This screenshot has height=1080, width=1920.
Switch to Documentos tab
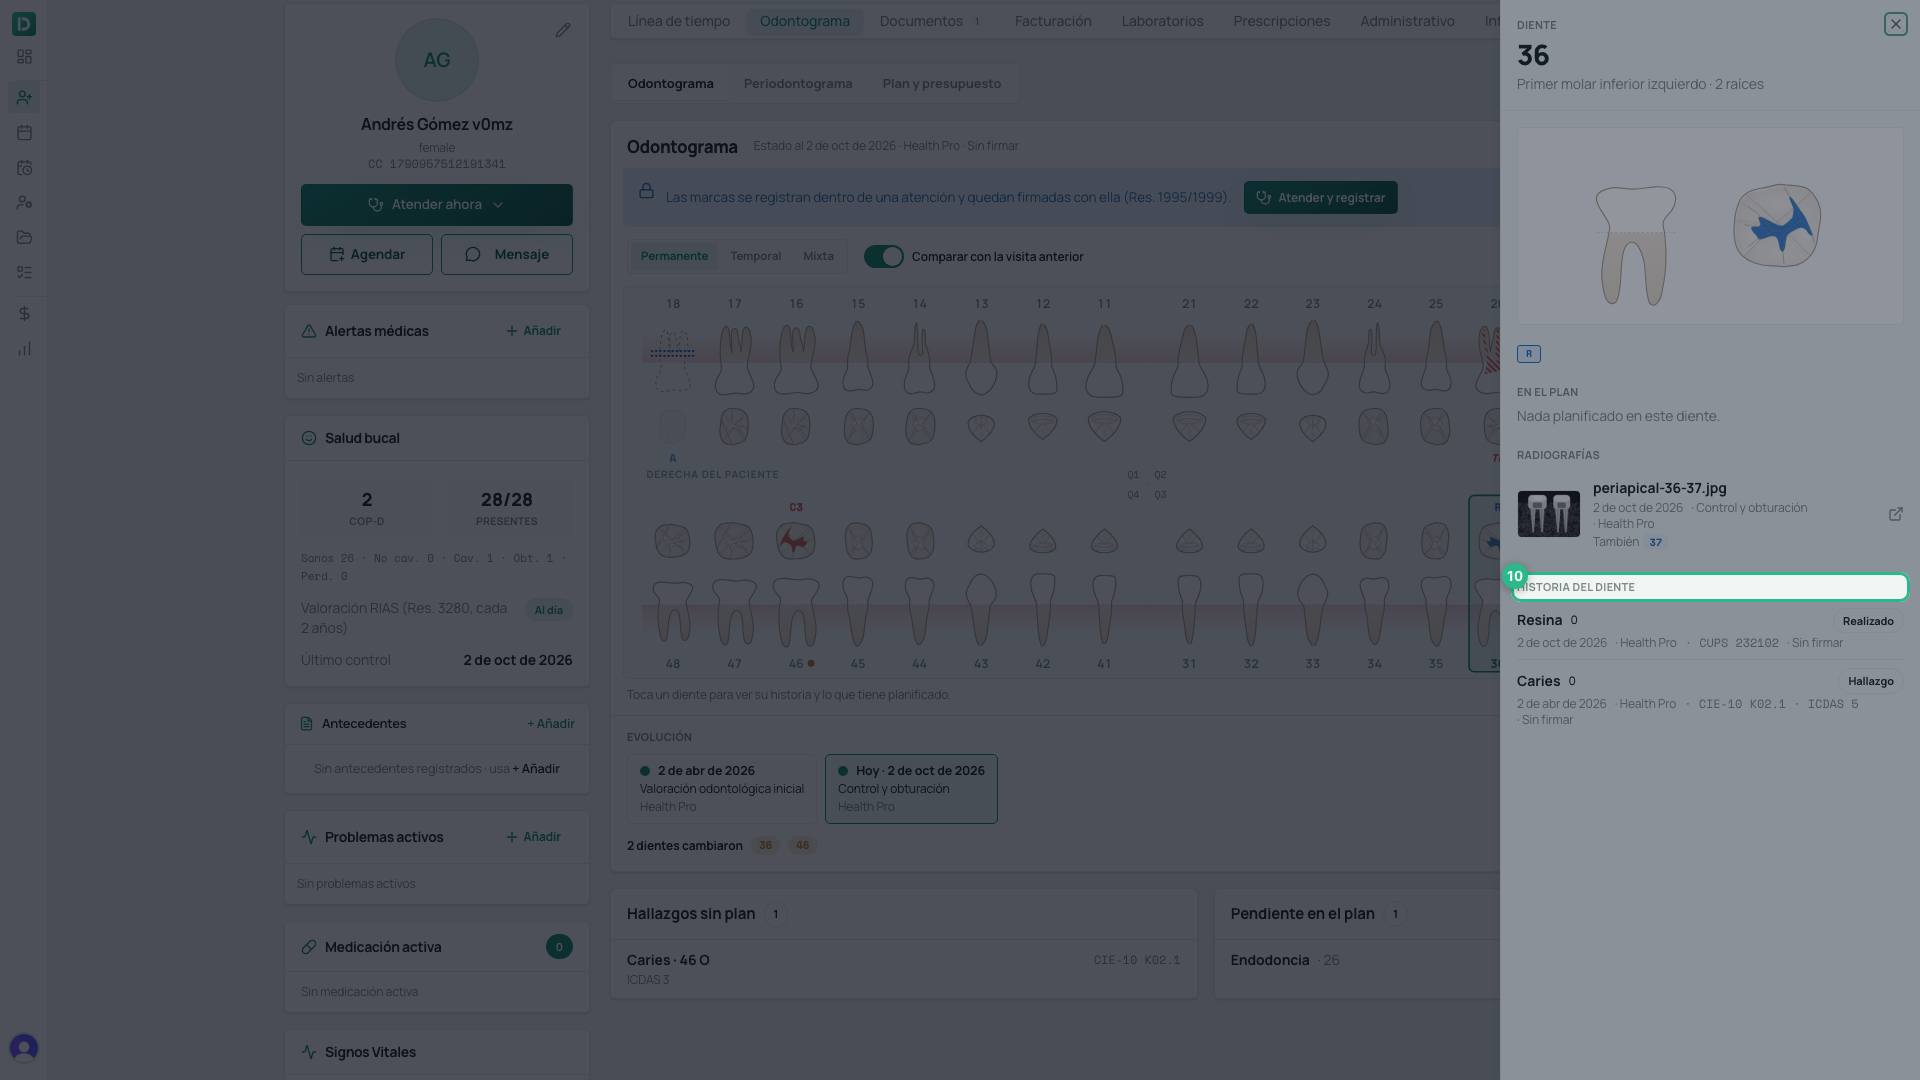point(930,21)
